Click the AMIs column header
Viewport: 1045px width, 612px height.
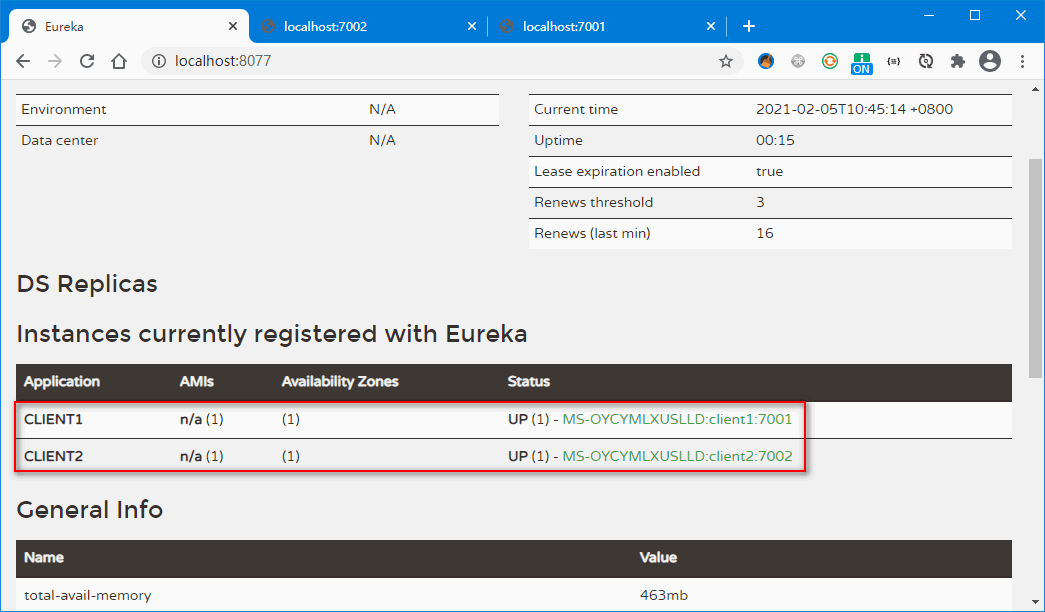(x=197, y=382)
